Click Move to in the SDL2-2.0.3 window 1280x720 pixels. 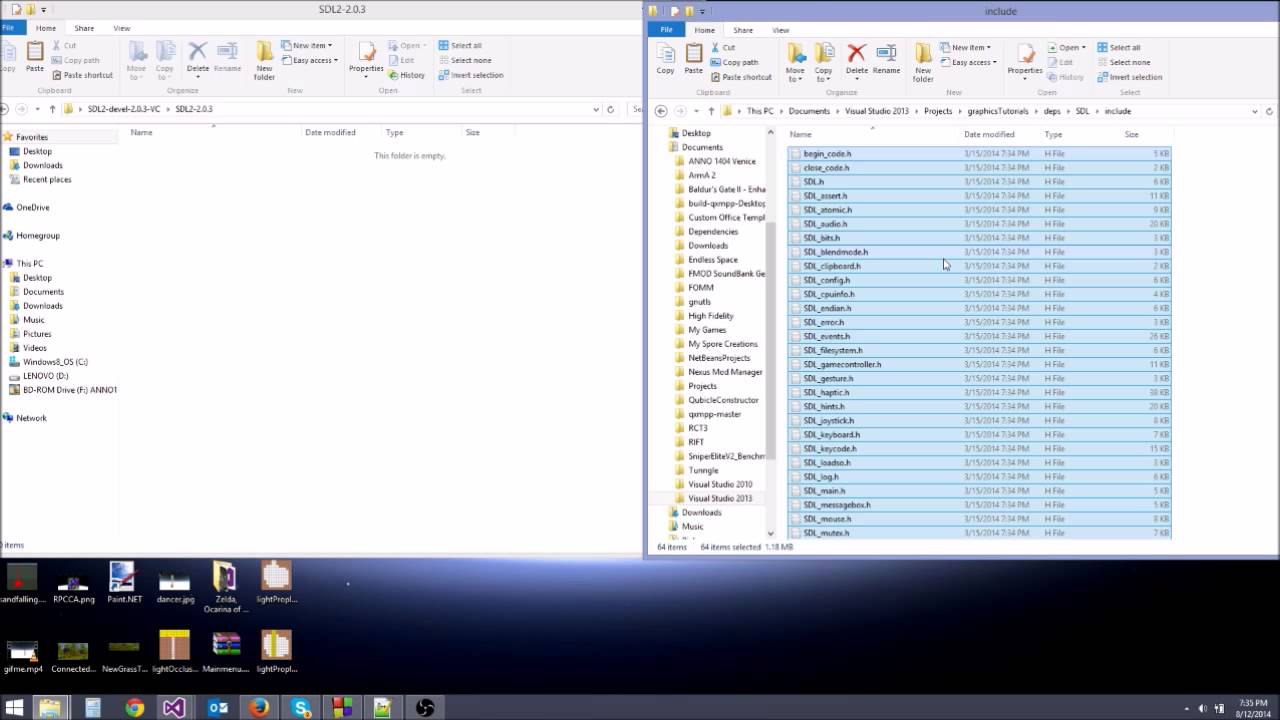138,61
